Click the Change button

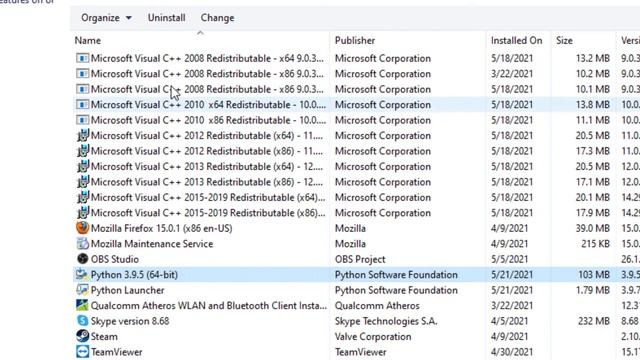(218, 18)
